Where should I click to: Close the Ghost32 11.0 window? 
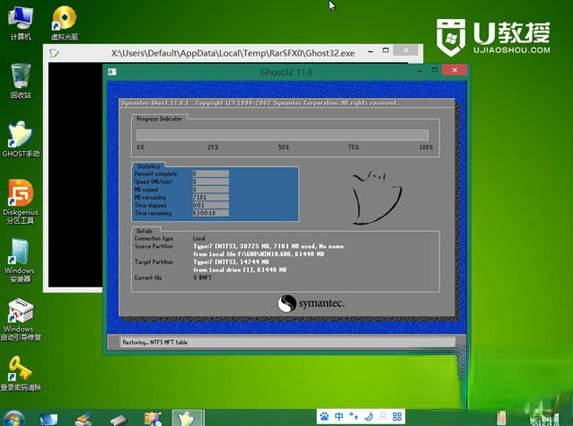(x=455, y=70)
